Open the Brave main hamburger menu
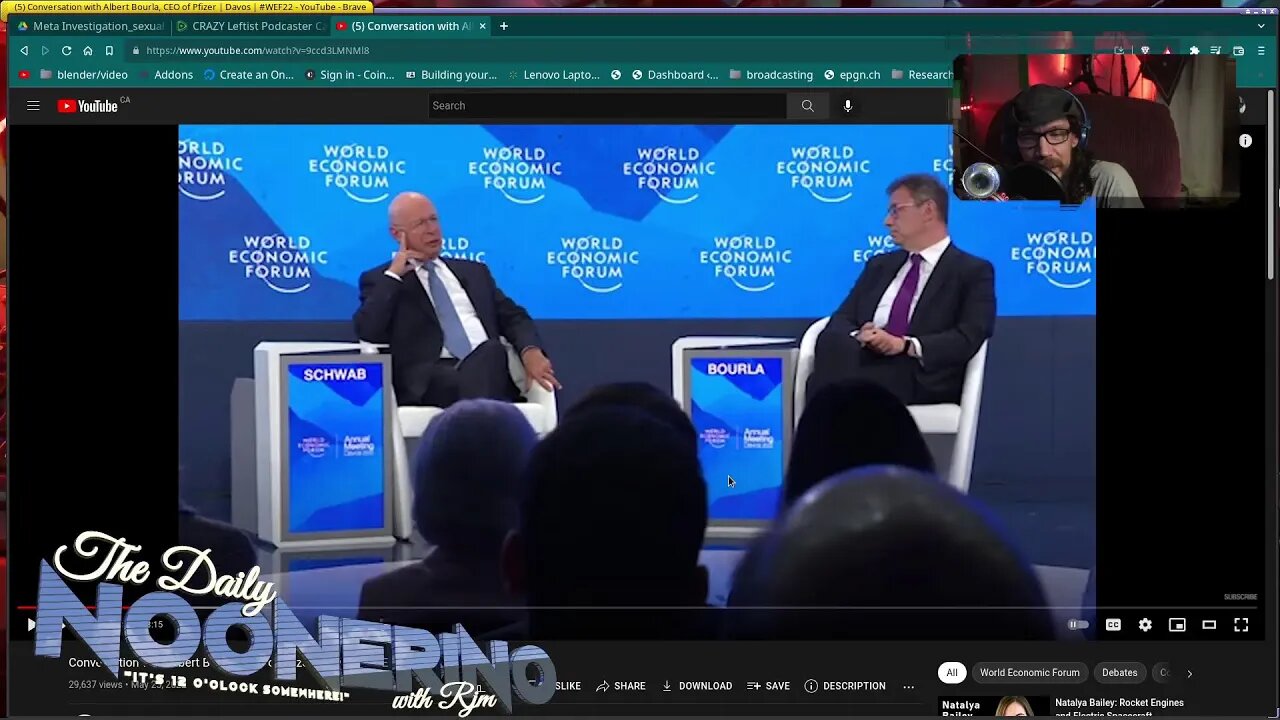This screenshot has width=1280, height=720. pos(1261,50)
